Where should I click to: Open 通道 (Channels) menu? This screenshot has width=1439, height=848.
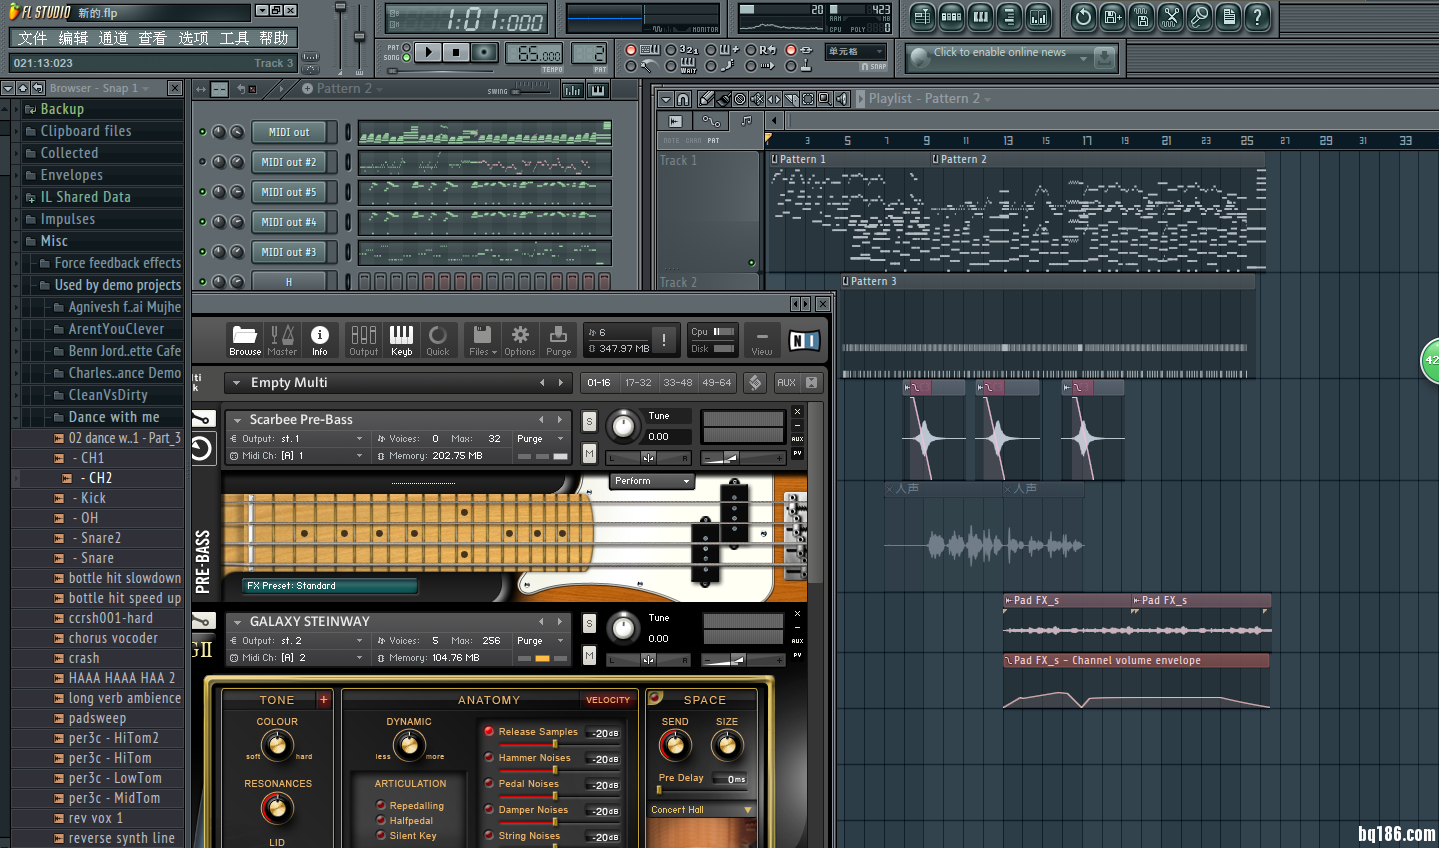tap(113, 38)
